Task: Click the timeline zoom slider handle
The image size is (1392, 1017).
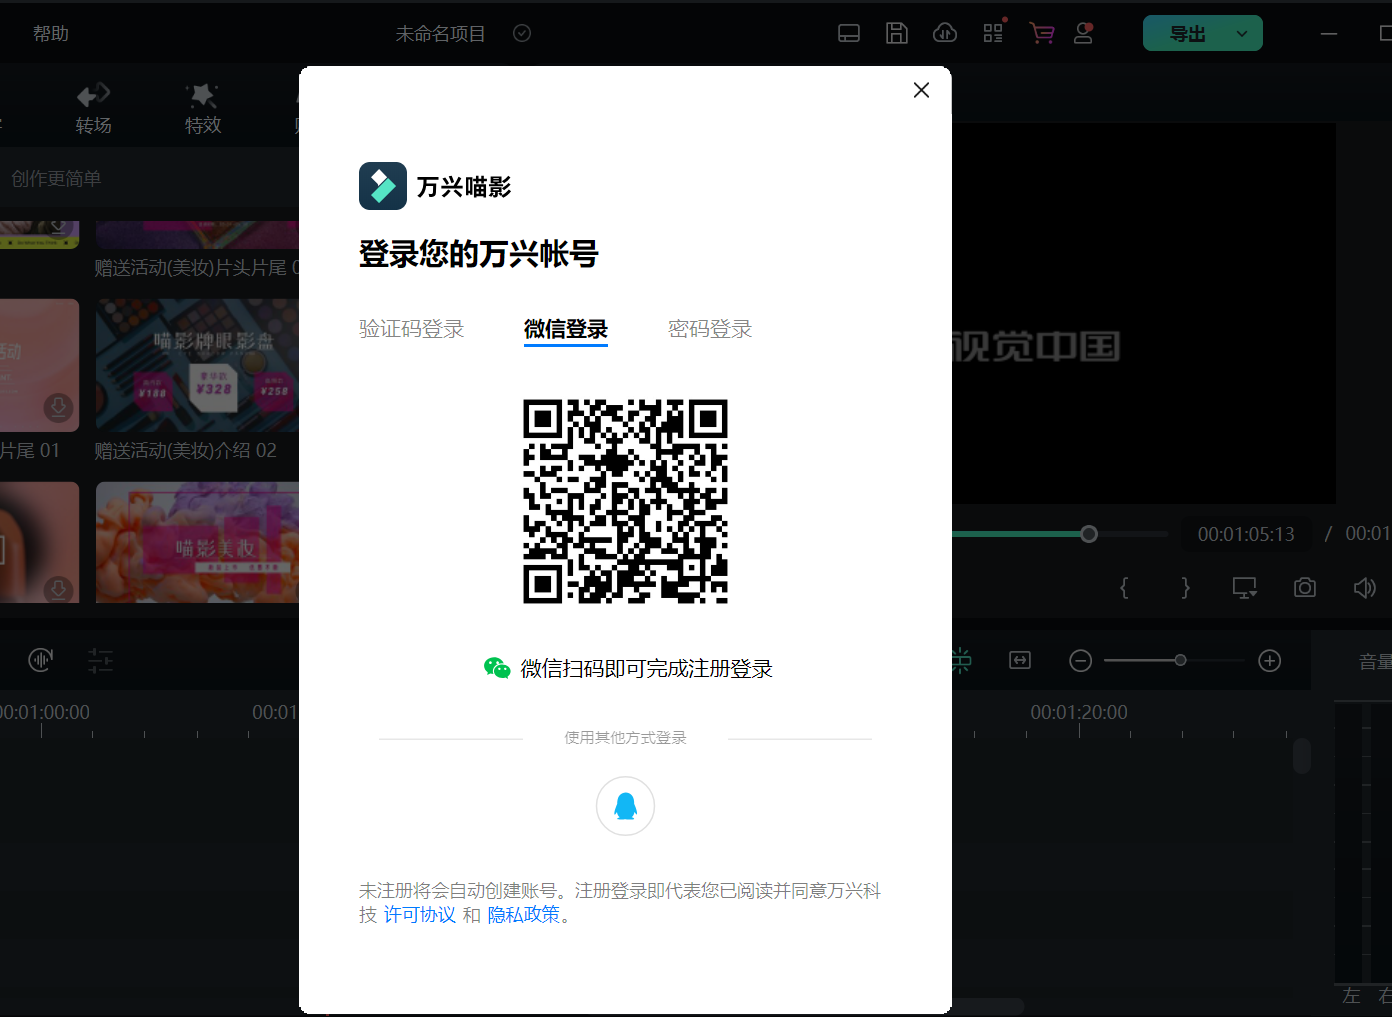Action: point(1181,660)
